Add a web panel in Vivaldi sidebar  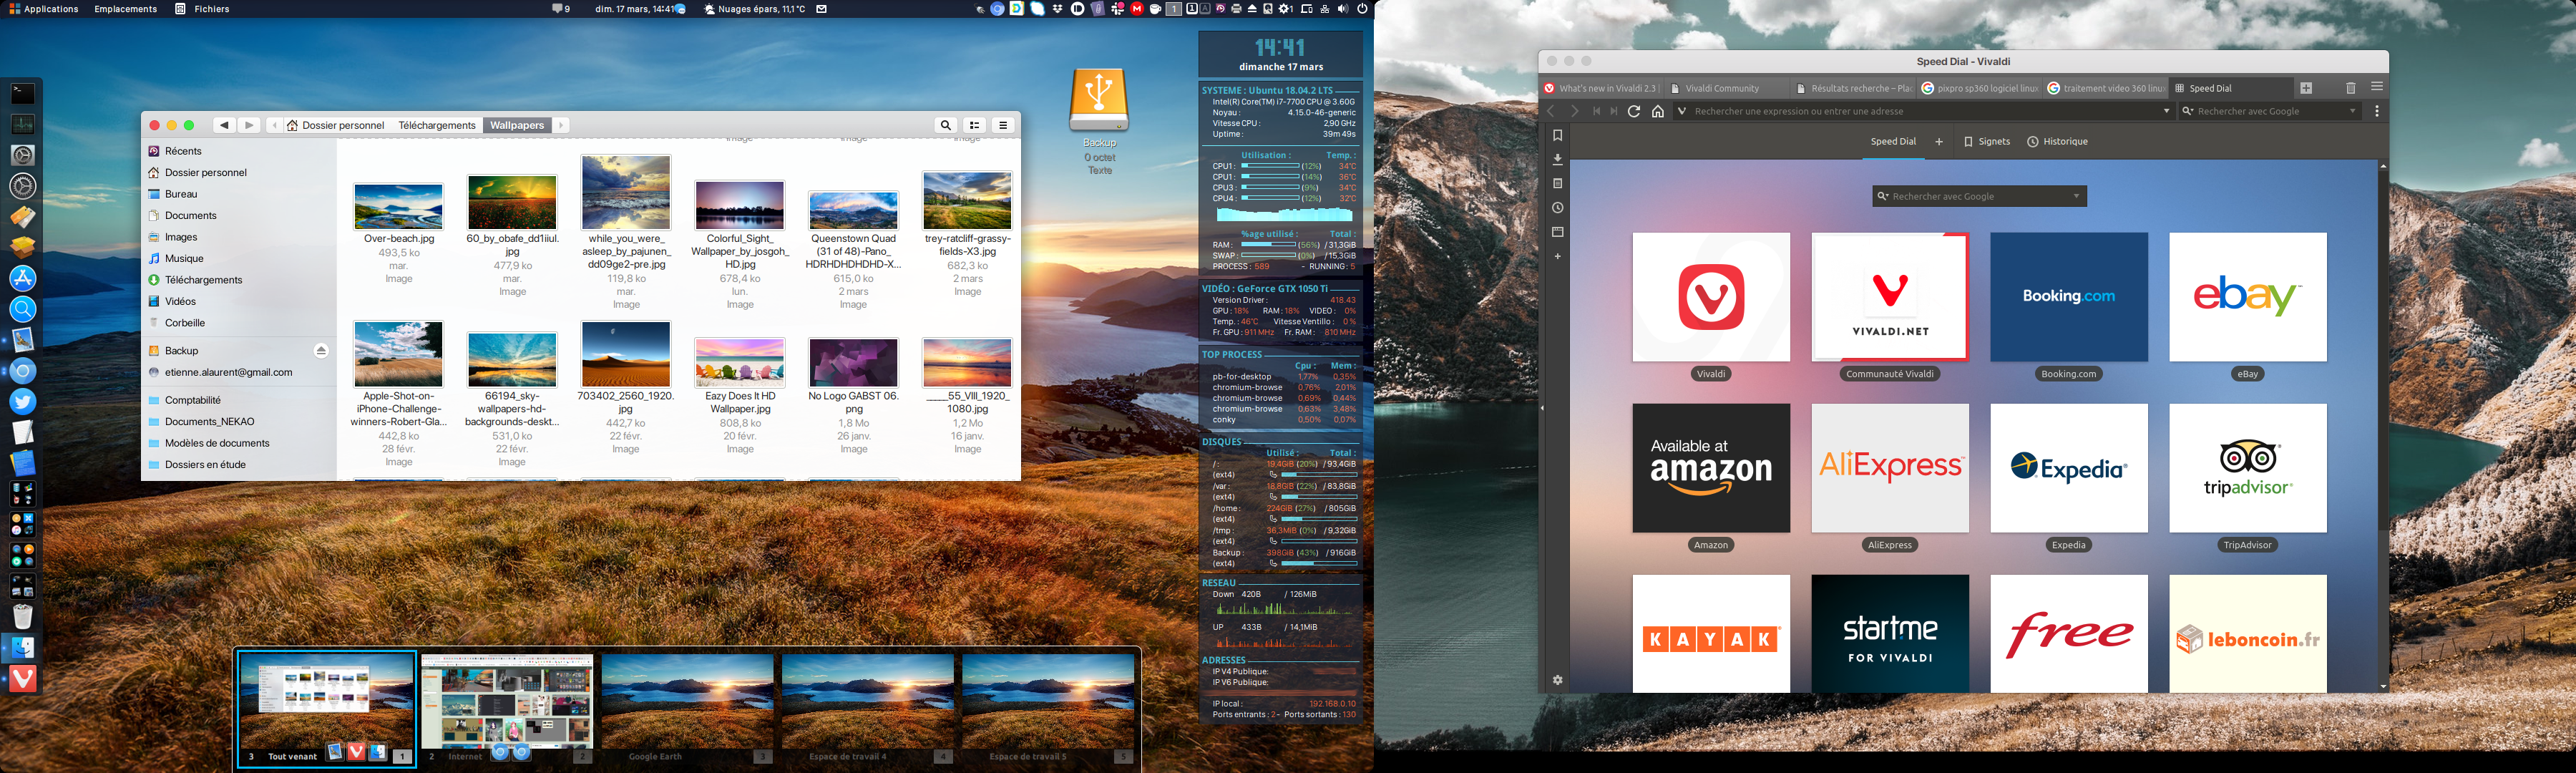click(x=1557, y=257)
